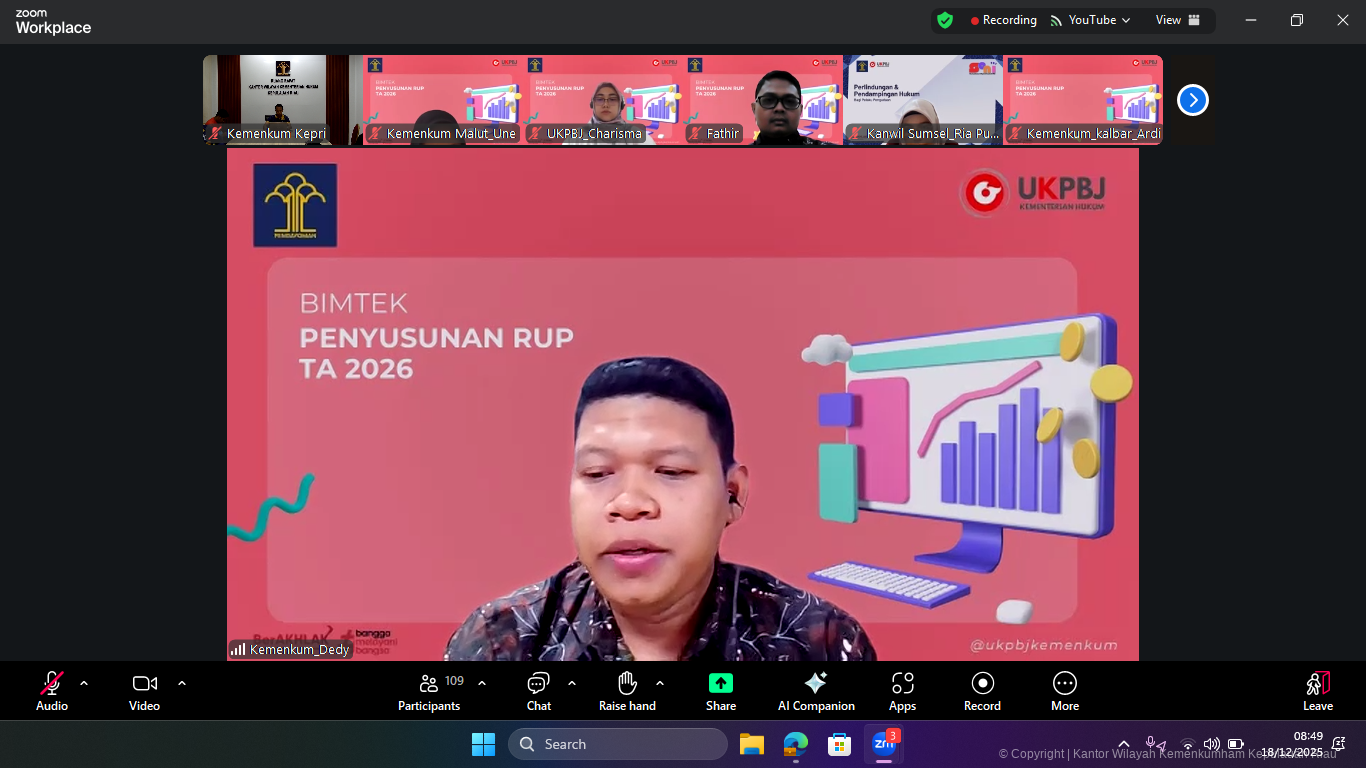
Task: Click the Windows taskbar Search box
Action: (x=618, y=744)
